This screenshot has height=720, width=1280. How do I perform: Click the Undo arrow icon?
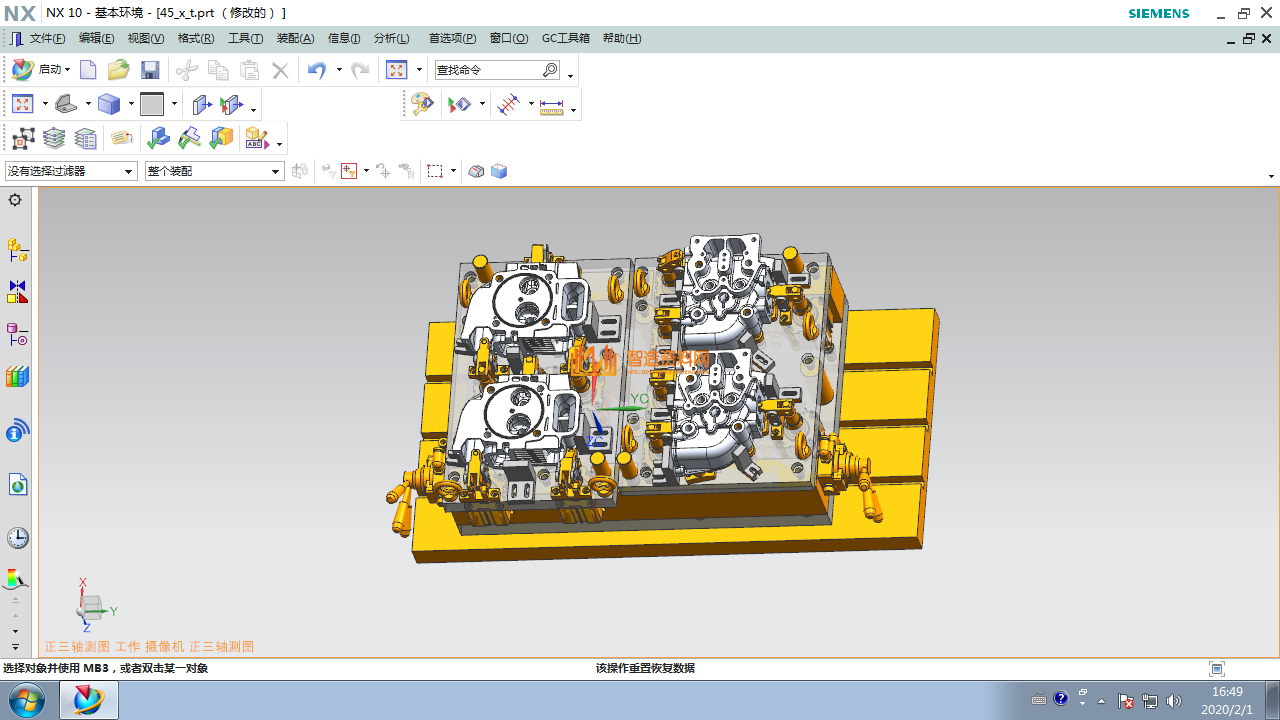point(316,70)
